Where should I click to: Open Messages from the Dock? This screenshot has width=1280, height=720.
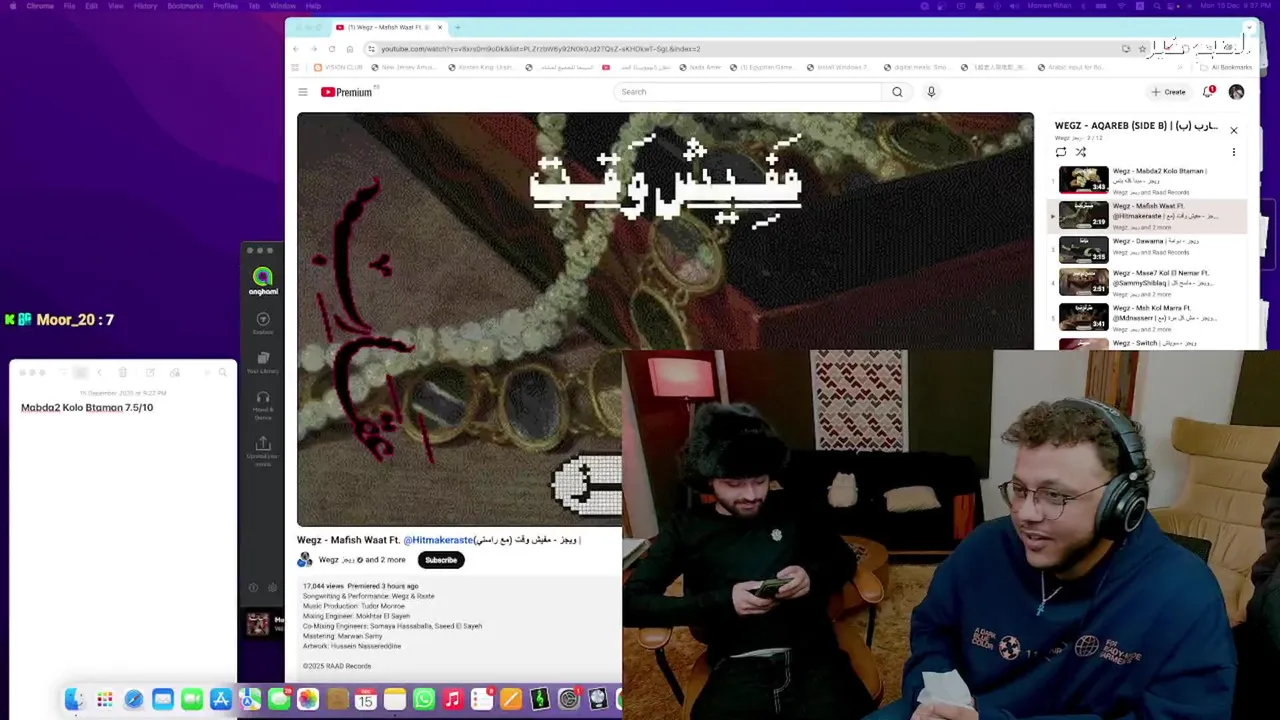click(279, 699)
